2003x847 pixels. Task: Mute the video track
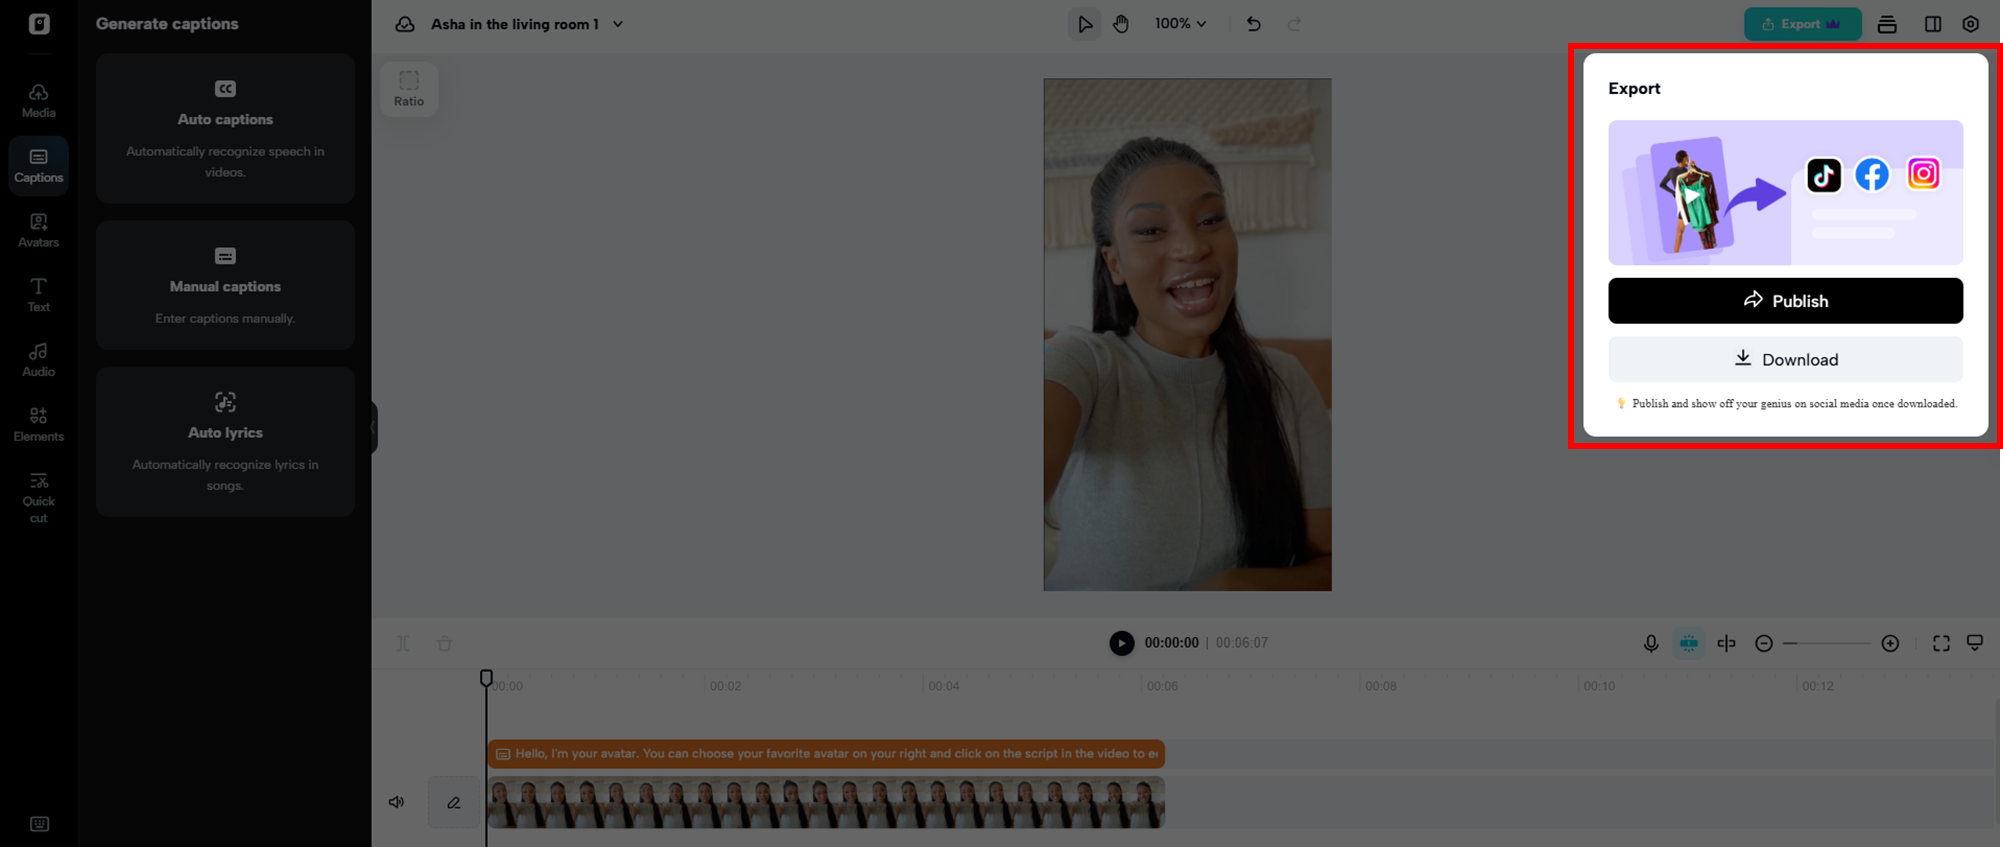(x=397, y=802)
